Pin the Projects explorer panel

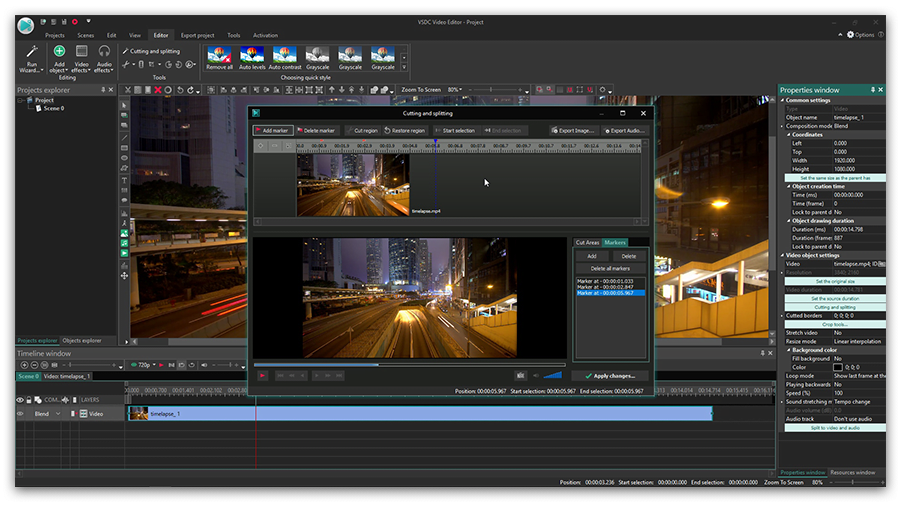(103, 90)
